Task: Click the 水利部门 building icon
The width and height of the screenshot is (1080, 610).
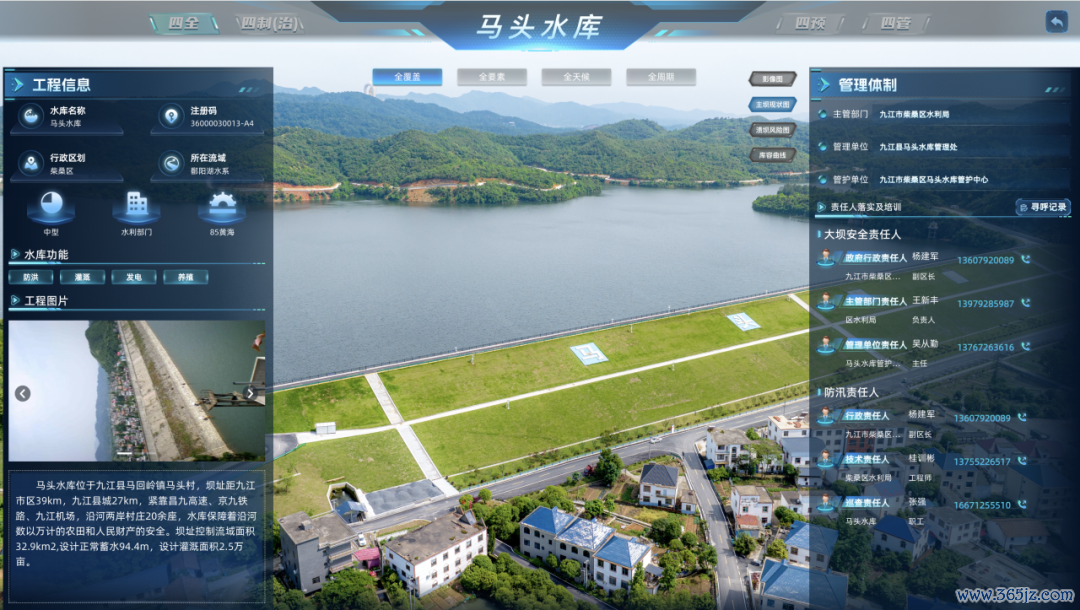Action: pyautogui.click(x=136, y=205)
